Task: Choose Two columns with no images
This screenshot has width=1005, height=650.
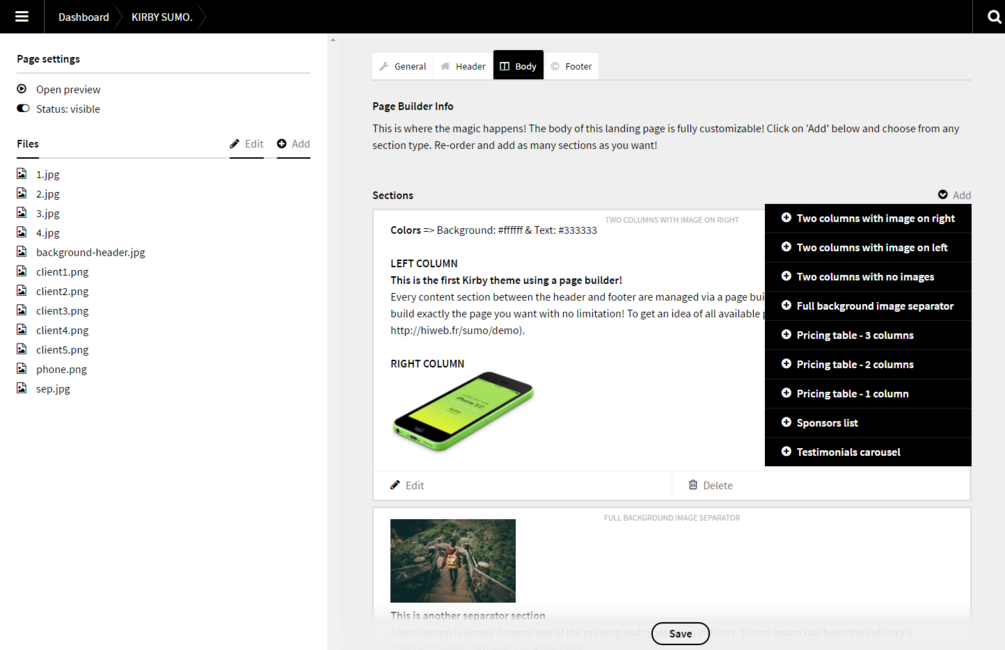Action: tap(868, 277)
